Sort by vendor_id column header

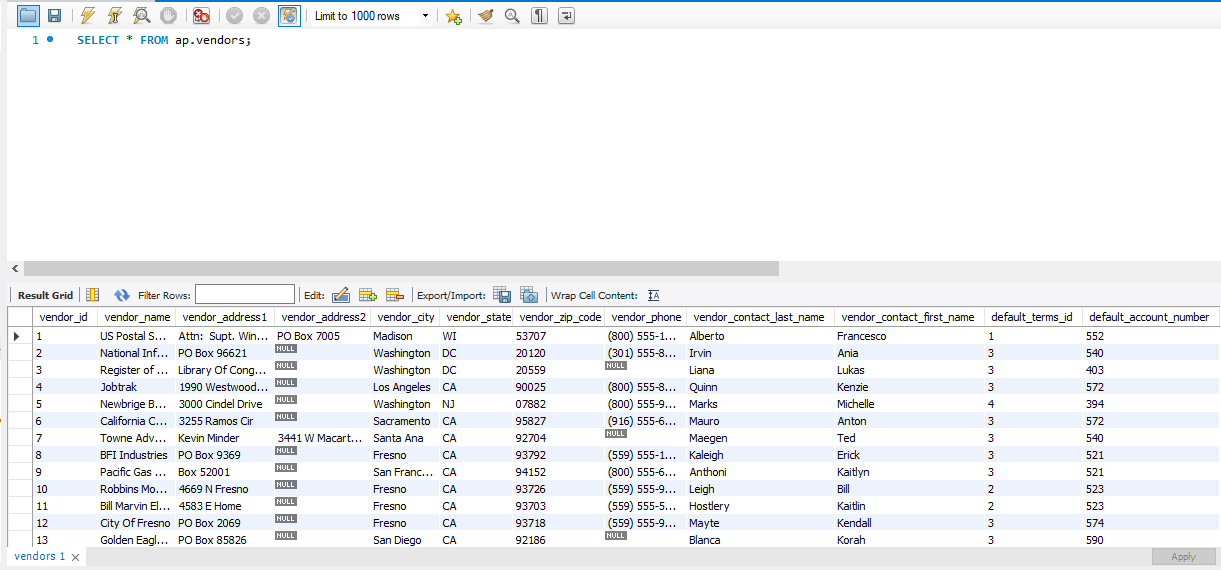63,317
